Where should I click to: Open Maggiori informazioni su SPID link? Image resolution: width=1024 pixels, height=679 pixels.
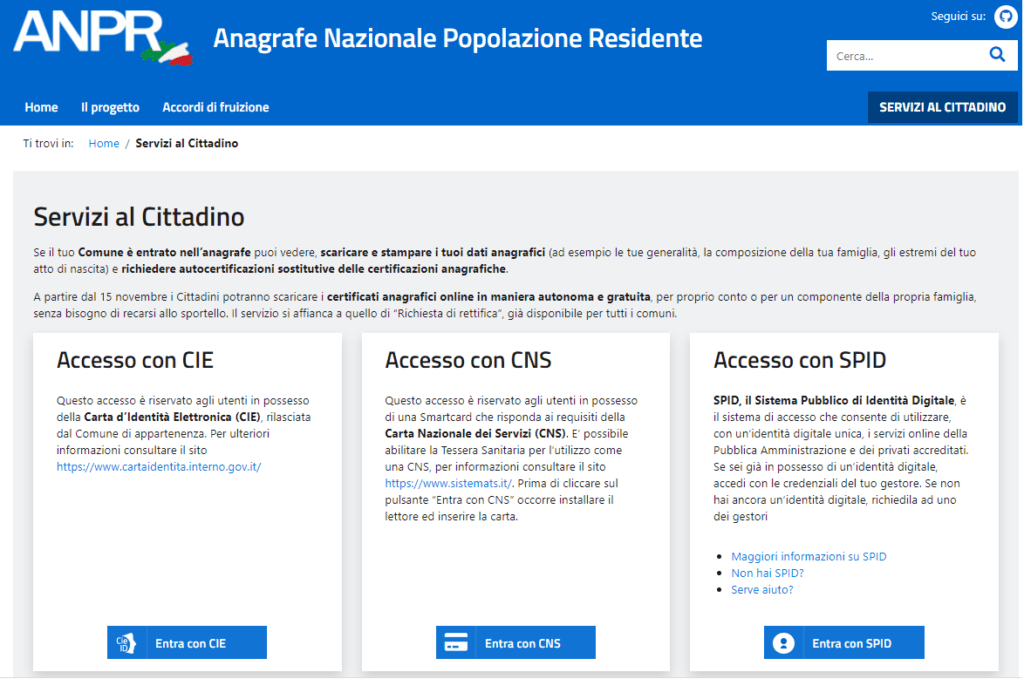pos(808,556)
